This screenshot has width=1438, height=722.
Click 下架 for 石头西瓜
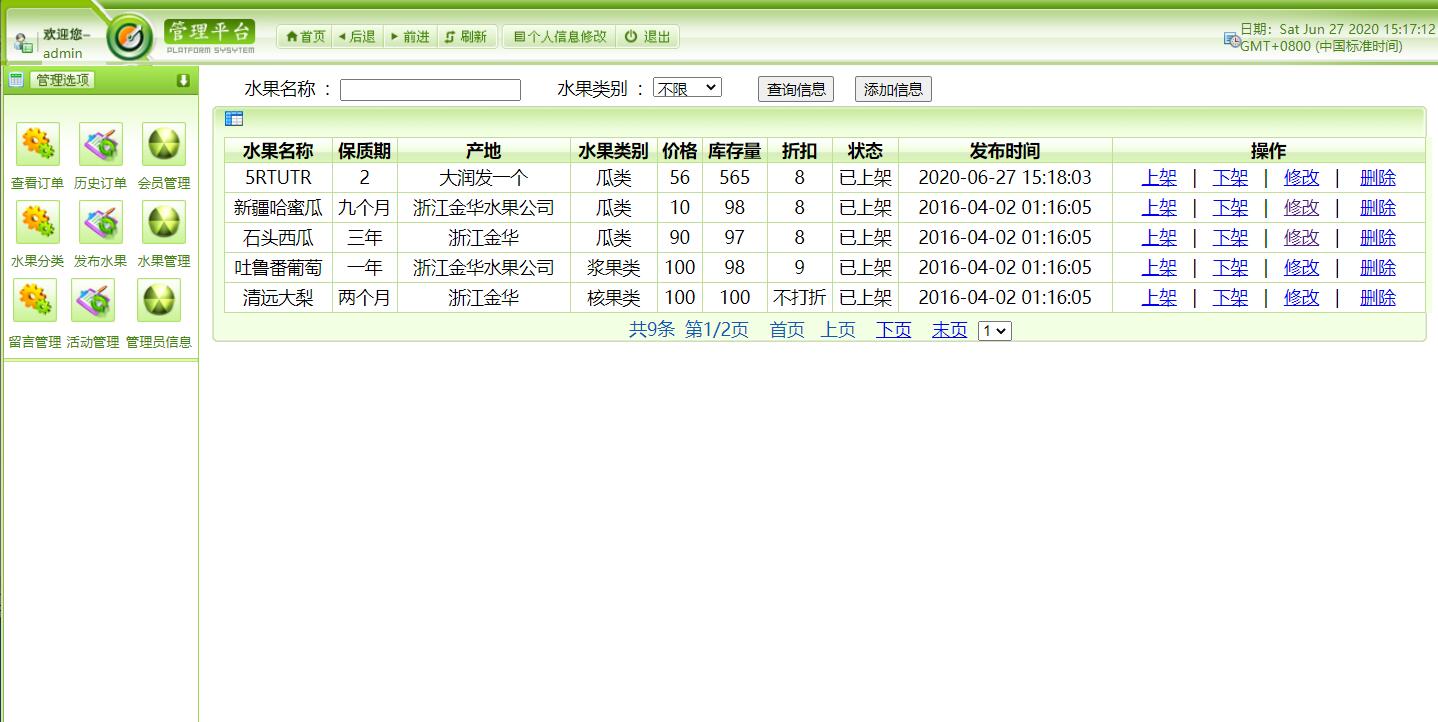click(1230, 237)
